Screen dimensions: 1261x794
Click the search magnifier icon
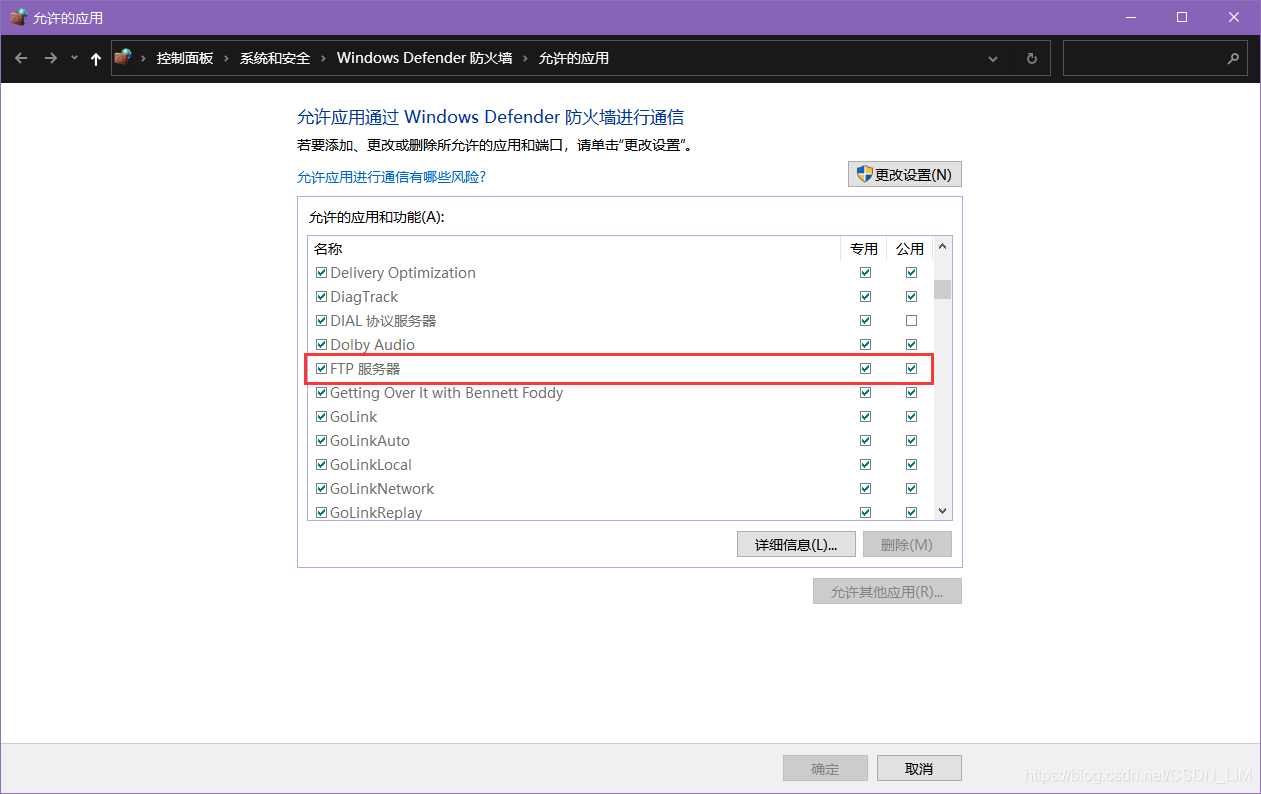coord(1233,58)
